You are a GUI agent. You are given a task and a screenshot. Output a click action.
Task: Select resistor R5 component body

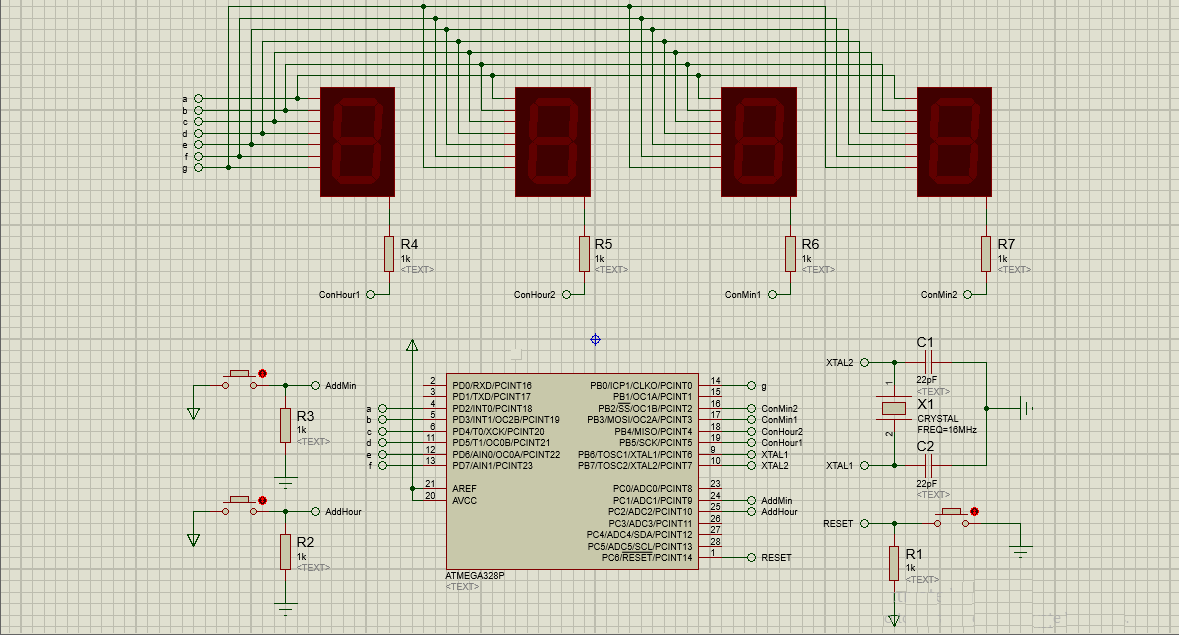tap(584, 254)
